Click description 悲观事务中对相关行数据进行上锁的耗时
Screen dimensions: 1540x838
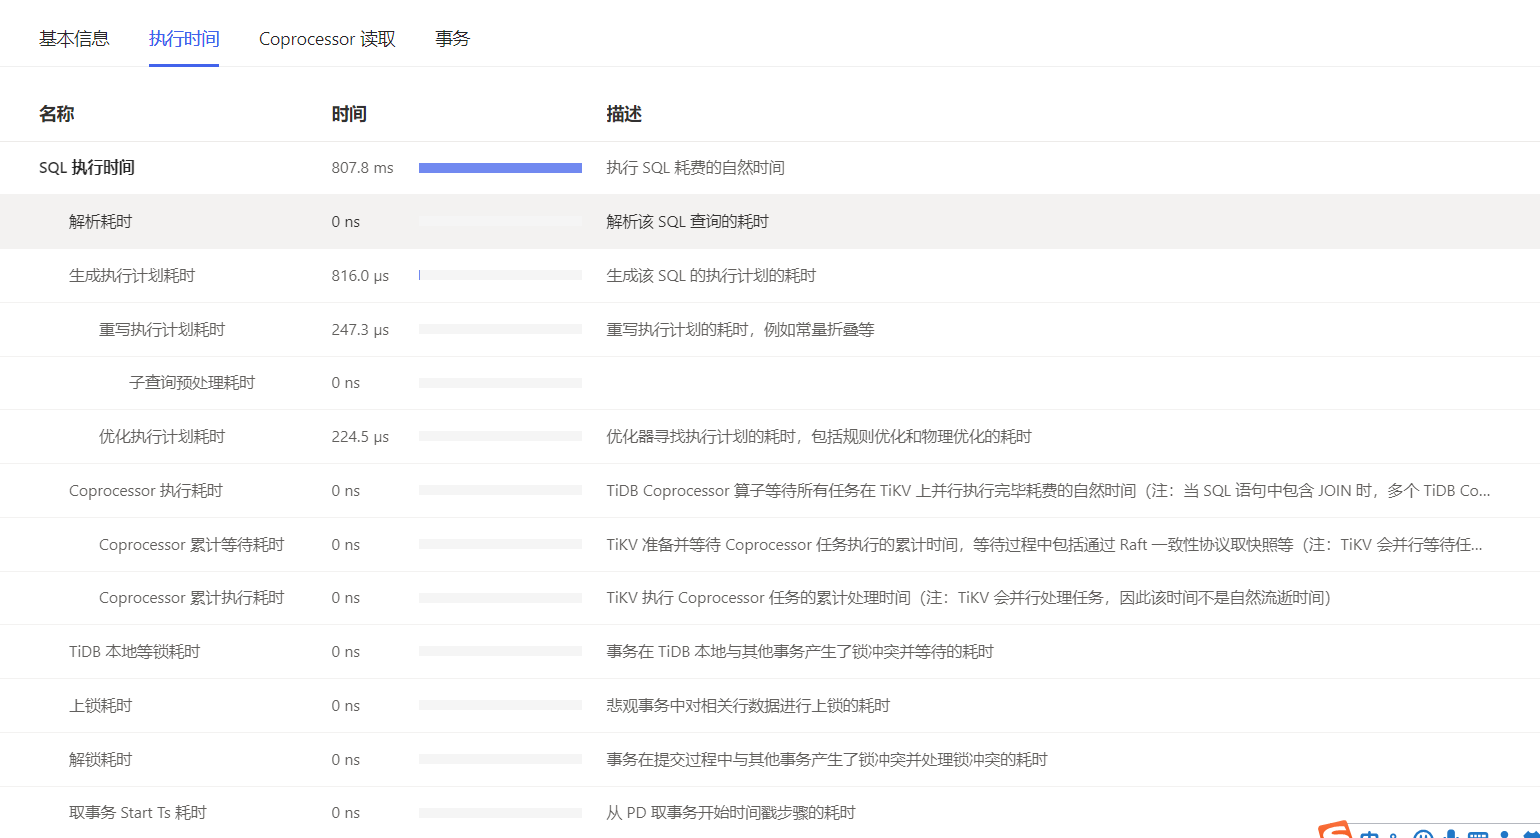tap(748, 706)
